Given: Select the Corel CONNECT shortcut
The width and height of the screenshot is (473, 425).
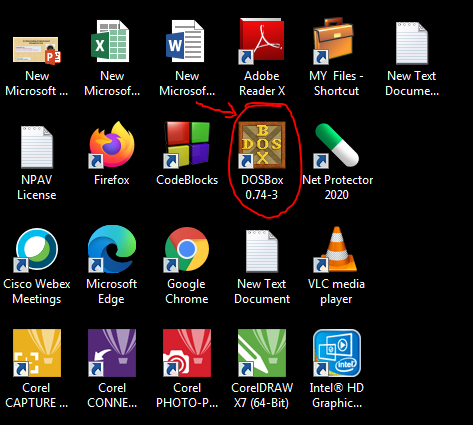Looking at the screenshot, I should (112, 353).
